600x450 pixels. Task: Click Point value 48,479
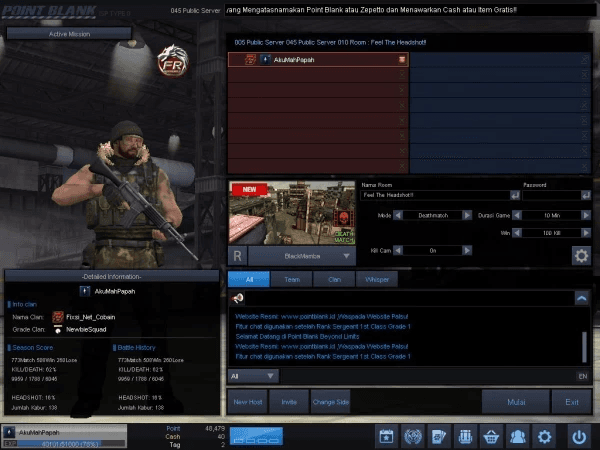(x=215, y=429)
